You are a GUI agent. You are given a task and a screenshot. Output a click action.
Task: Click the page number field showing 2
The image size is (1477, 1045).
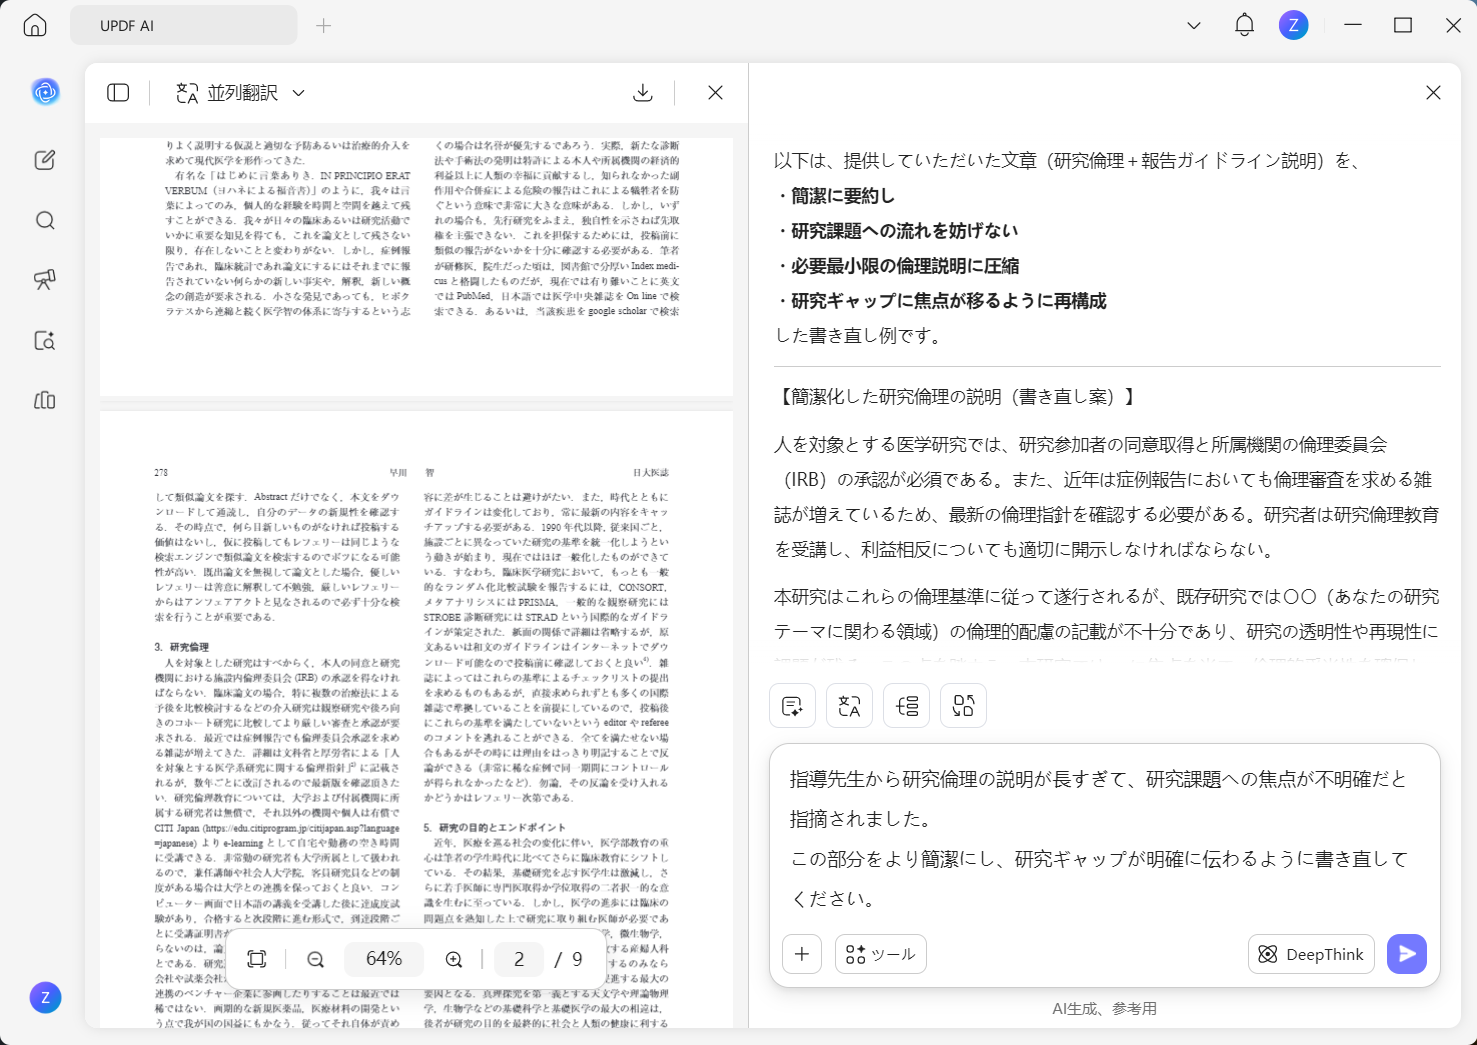coord(519,959)
